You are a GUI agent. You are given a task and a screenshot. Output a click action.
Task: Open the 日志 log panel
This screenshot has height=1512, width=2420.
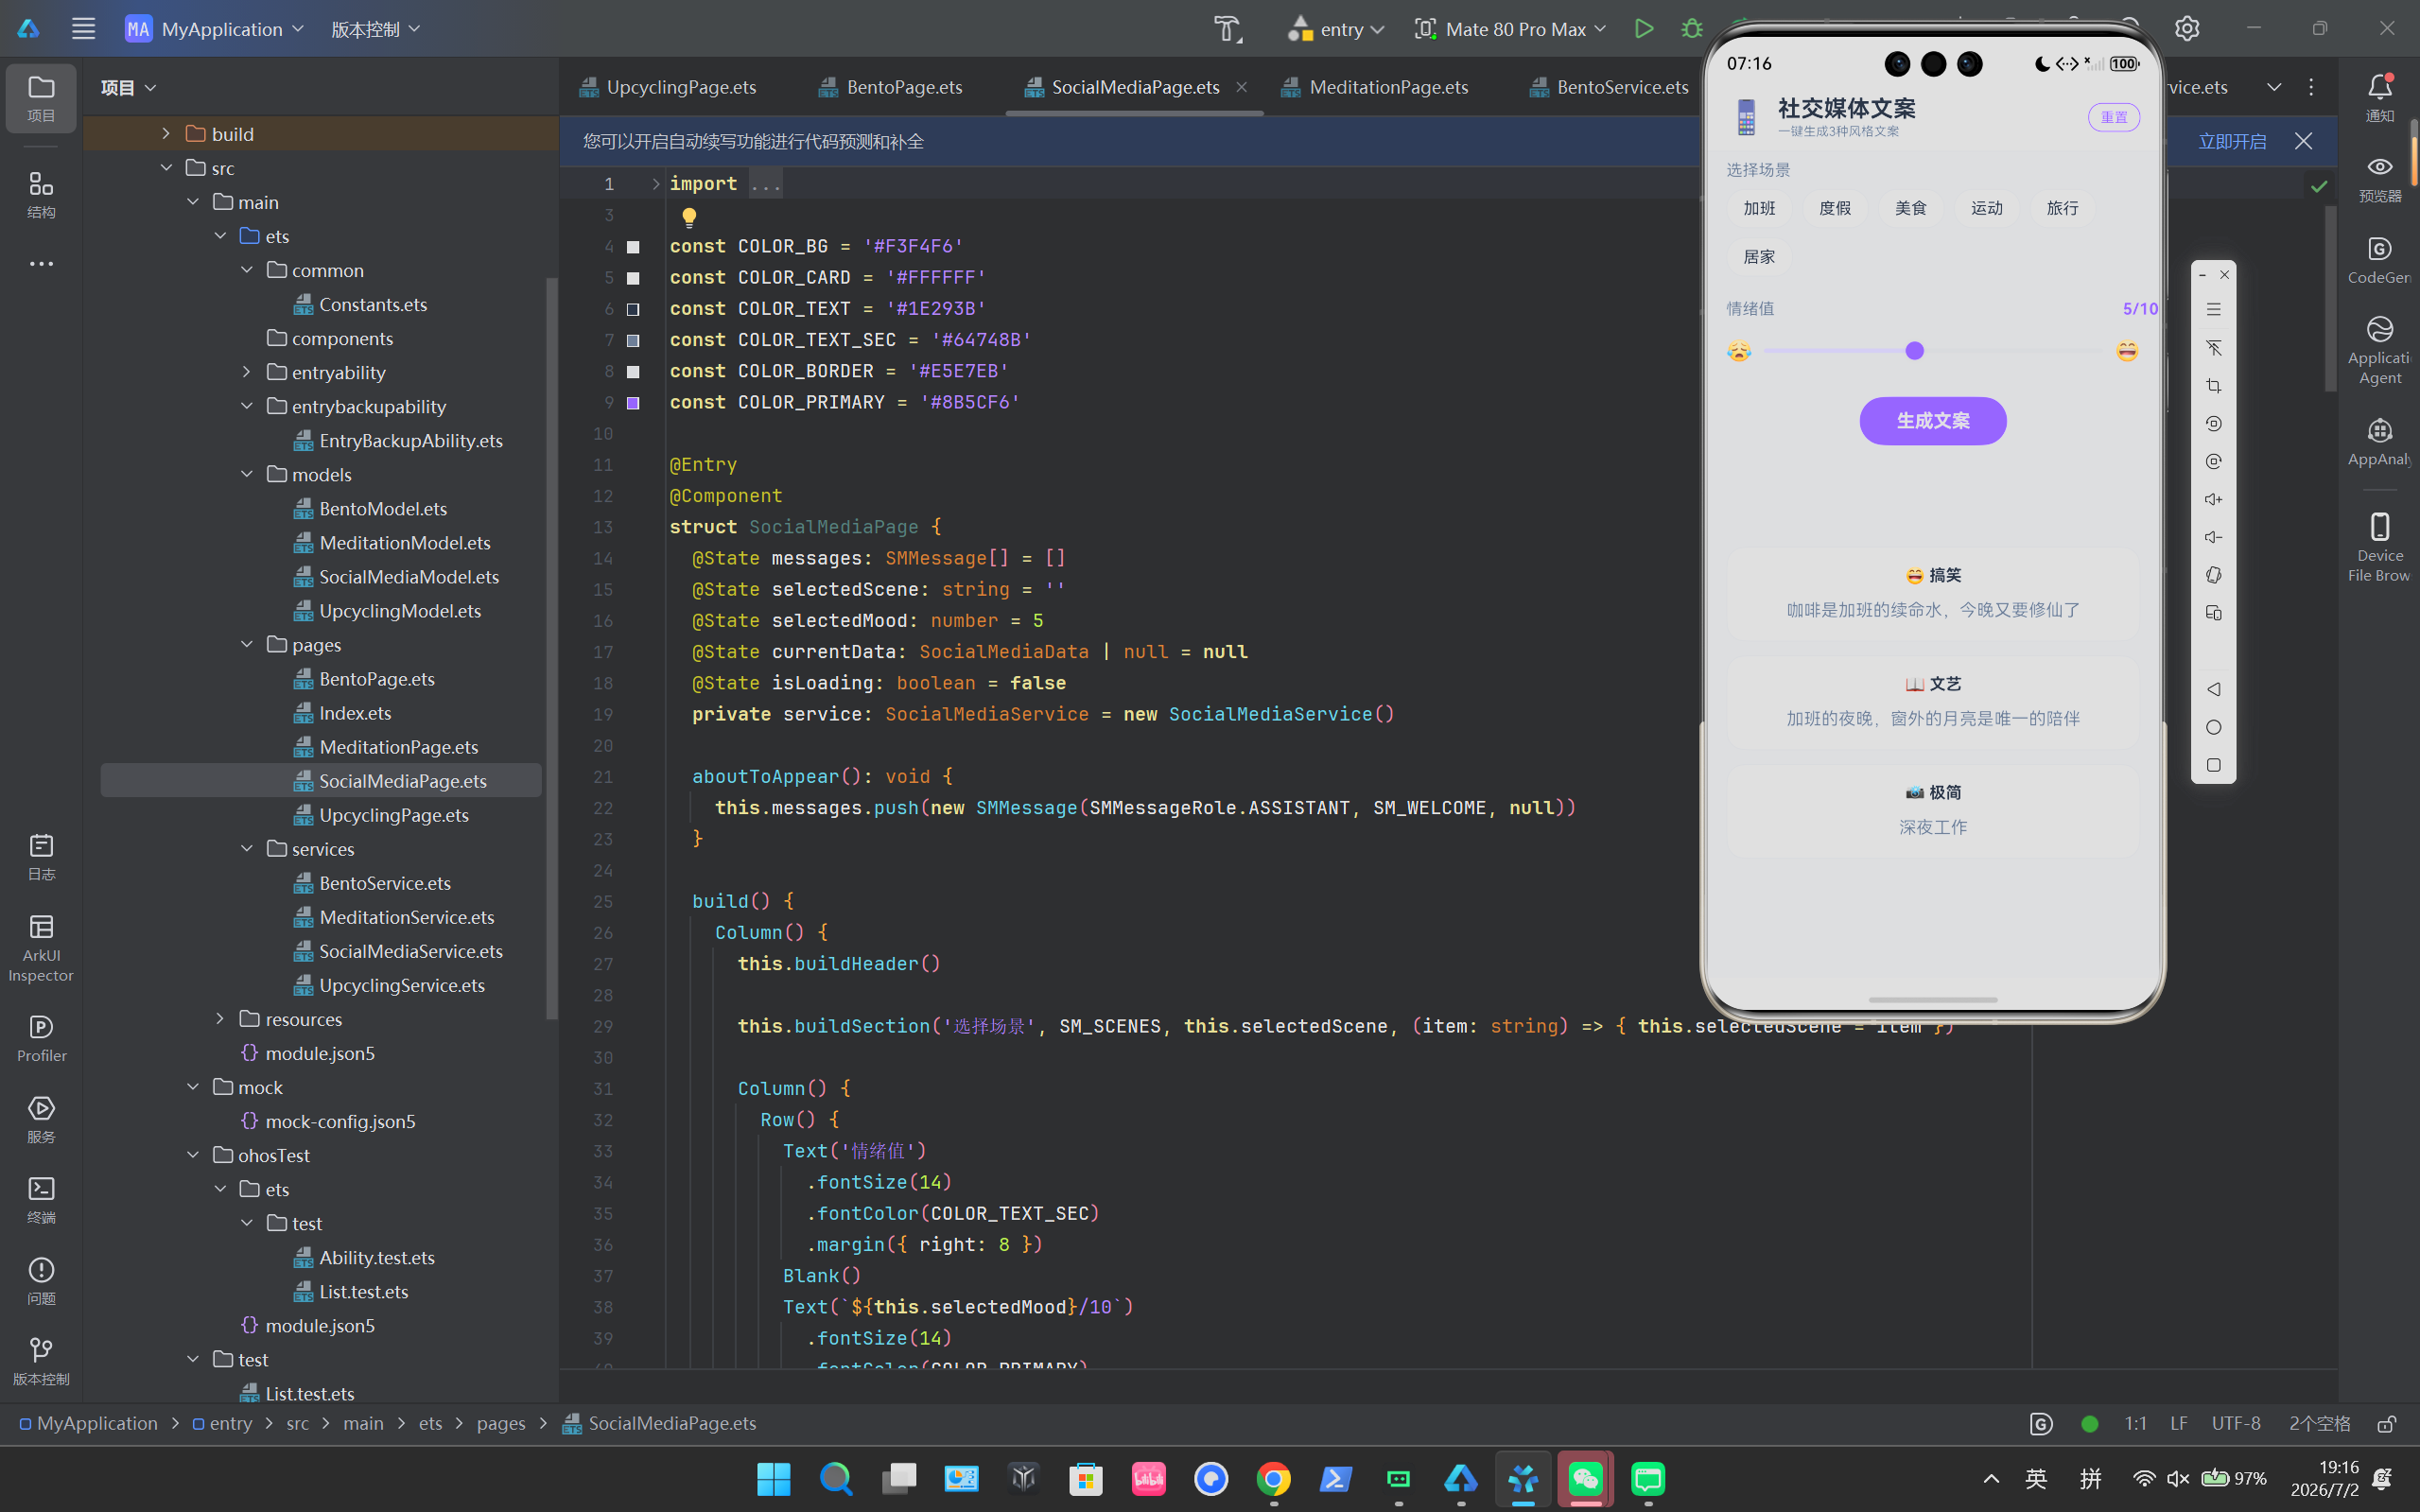[x=41, y=857]
